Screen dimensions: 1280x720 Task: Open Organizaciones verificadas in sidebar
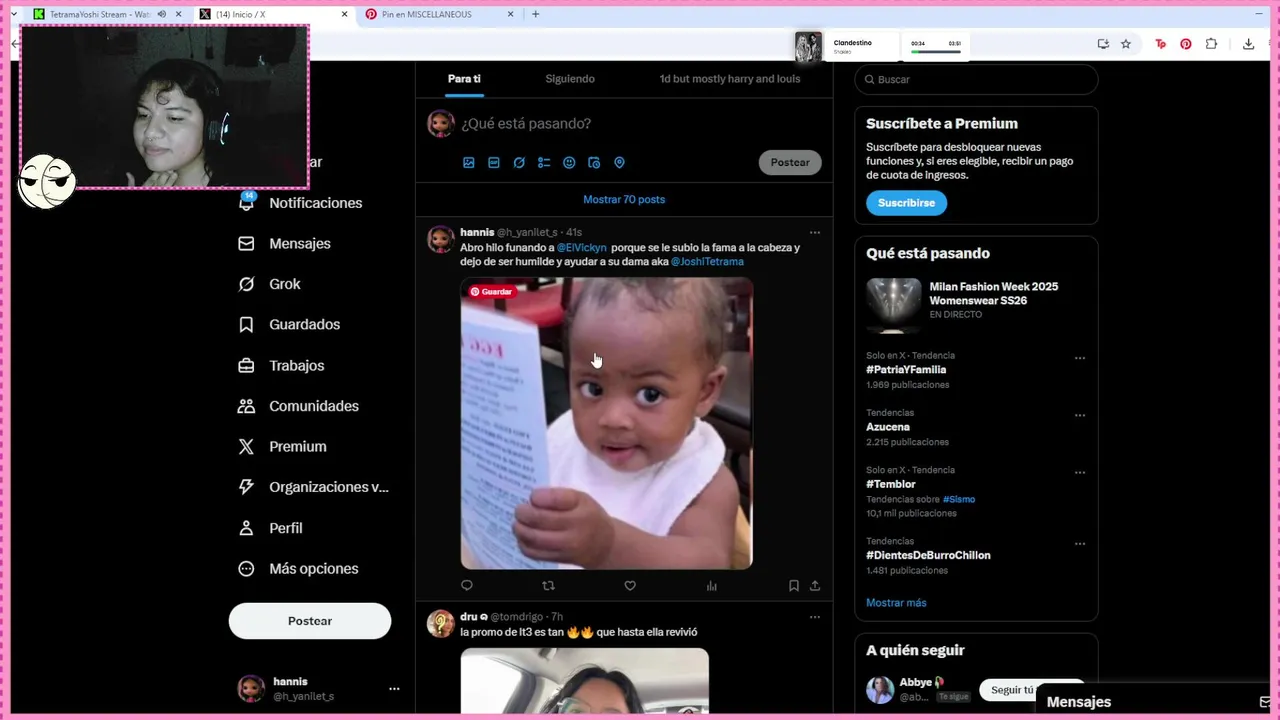[313, 487]
